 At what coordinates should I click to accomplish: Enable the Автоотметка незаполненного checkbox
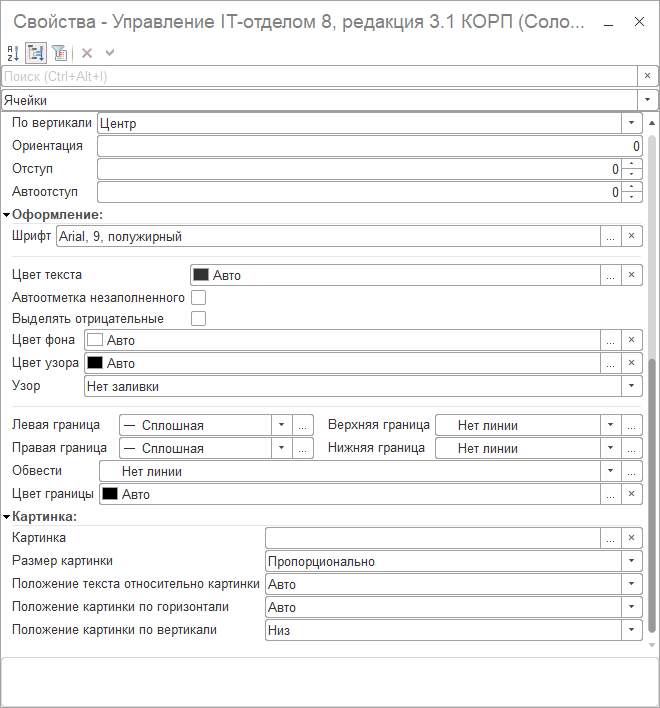click(198, 298)
